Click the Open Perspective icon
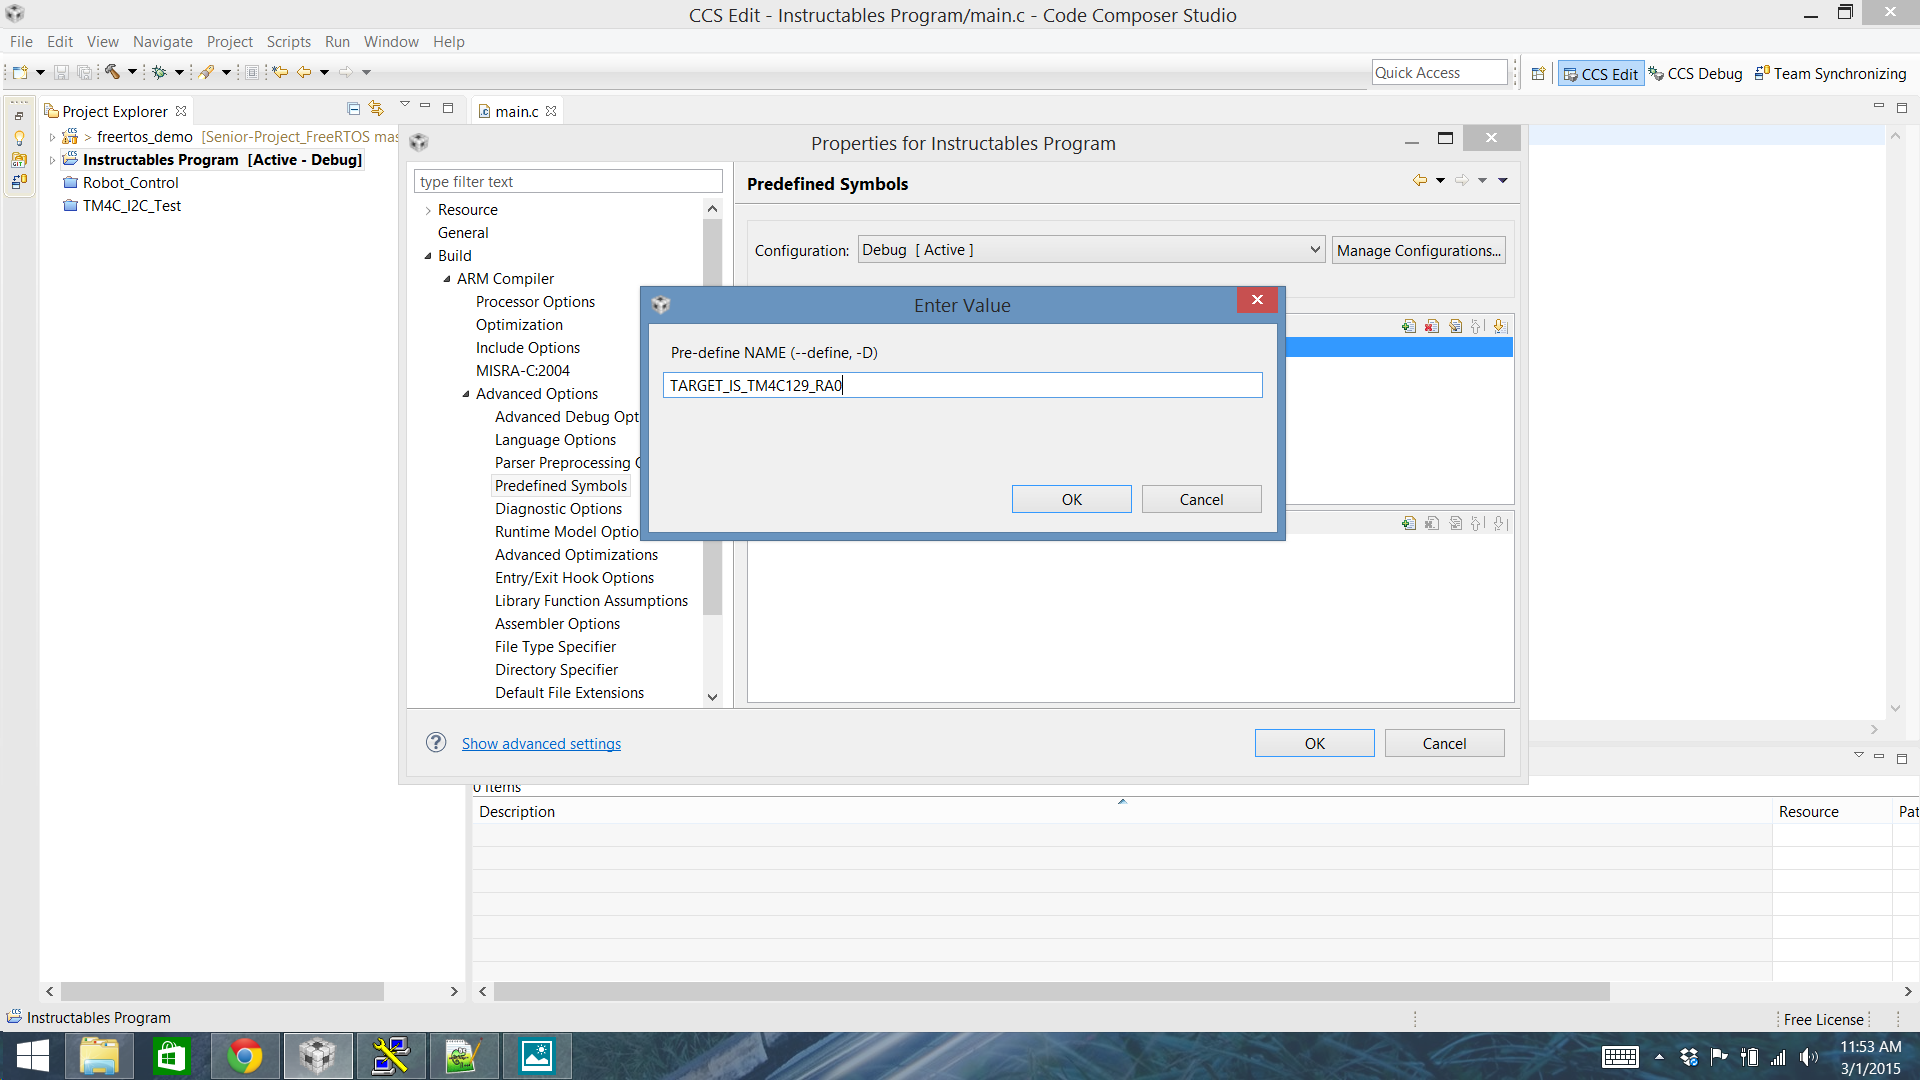The image size is (1920, 1080). 1538,73
